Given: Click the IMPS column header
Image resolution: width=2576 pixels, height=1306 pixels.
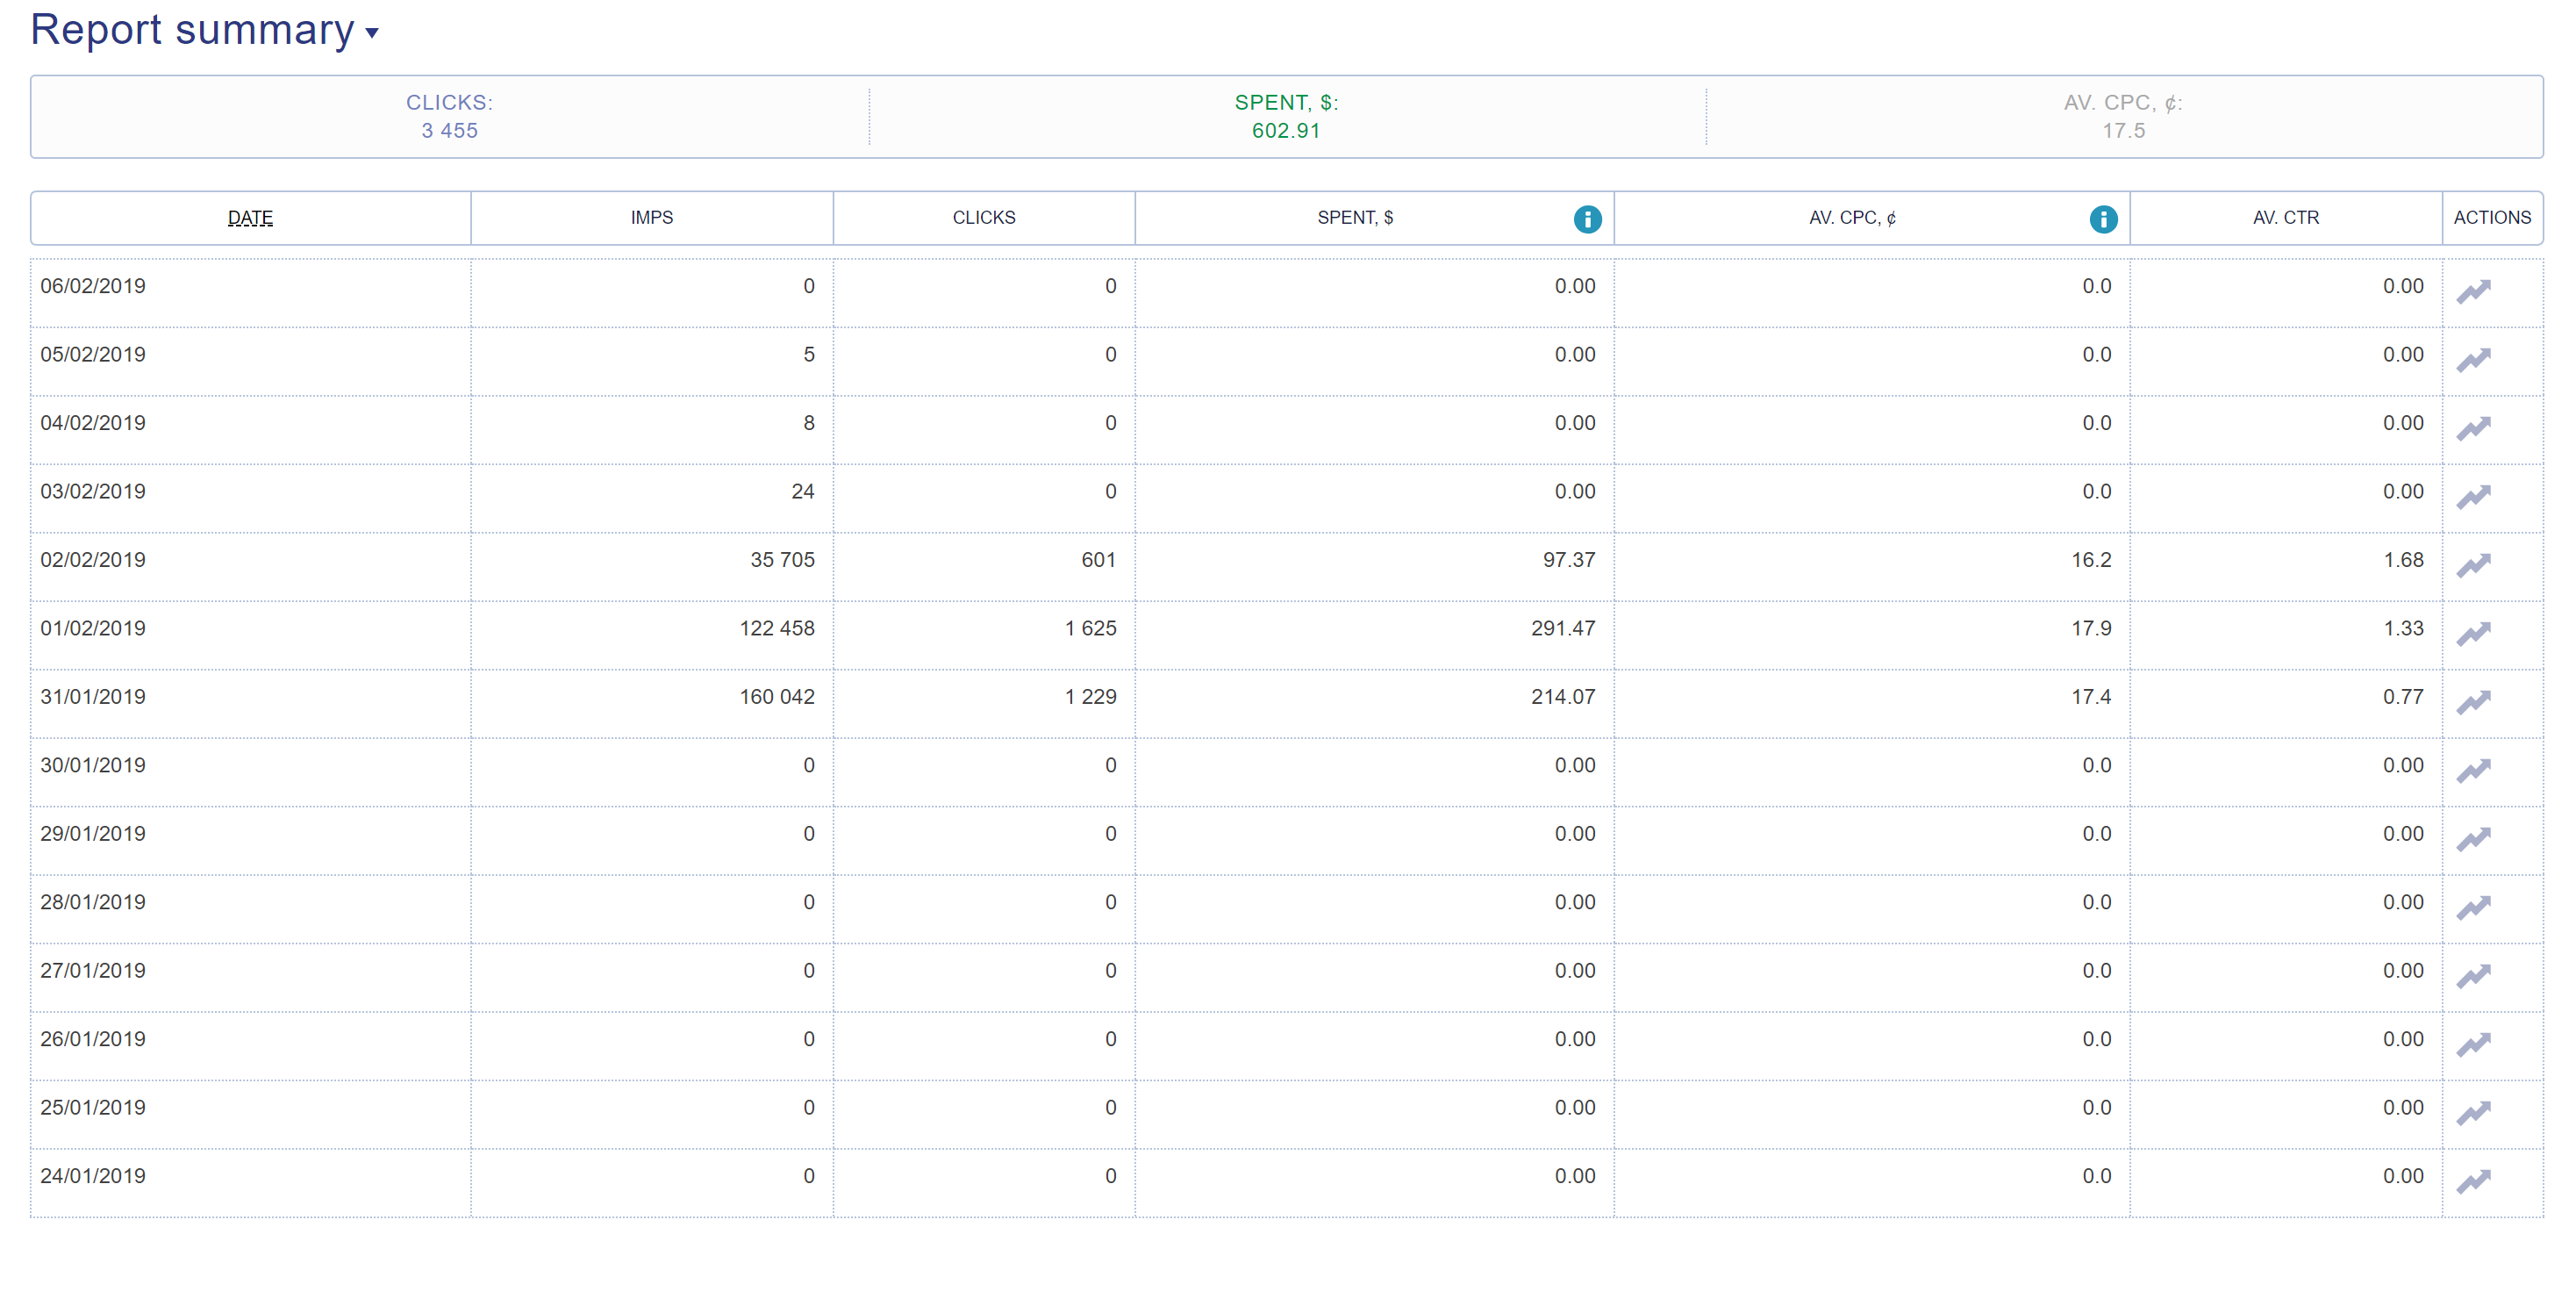Looking at the screenshot, I should (652, 218).
